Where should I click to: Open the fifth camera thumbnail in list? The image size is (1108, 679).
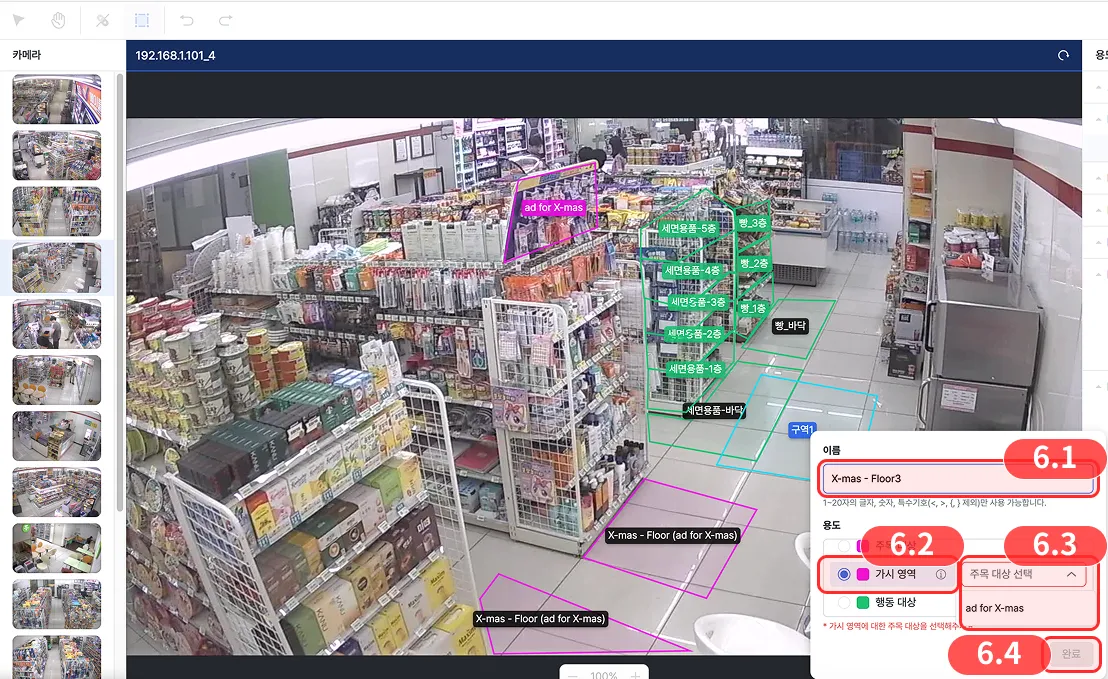57,324
